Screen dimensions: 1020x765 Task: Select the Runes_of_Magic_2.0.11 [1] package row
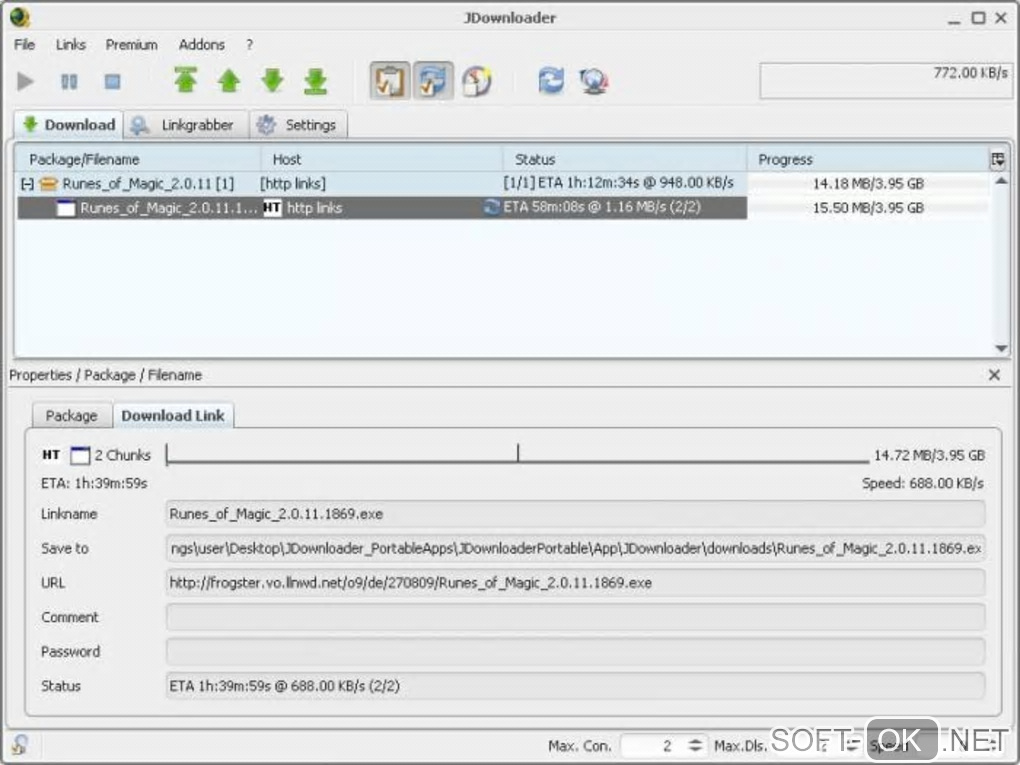pos(382,183)
